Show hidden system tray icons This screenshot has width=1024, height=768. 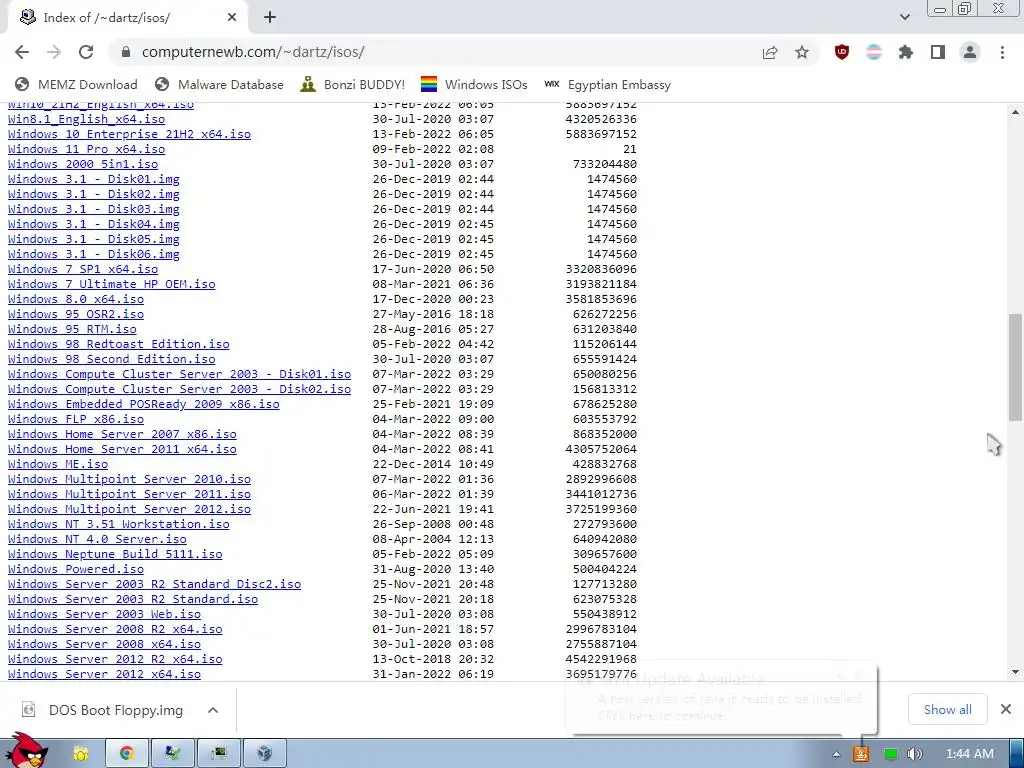click(837, 754)
